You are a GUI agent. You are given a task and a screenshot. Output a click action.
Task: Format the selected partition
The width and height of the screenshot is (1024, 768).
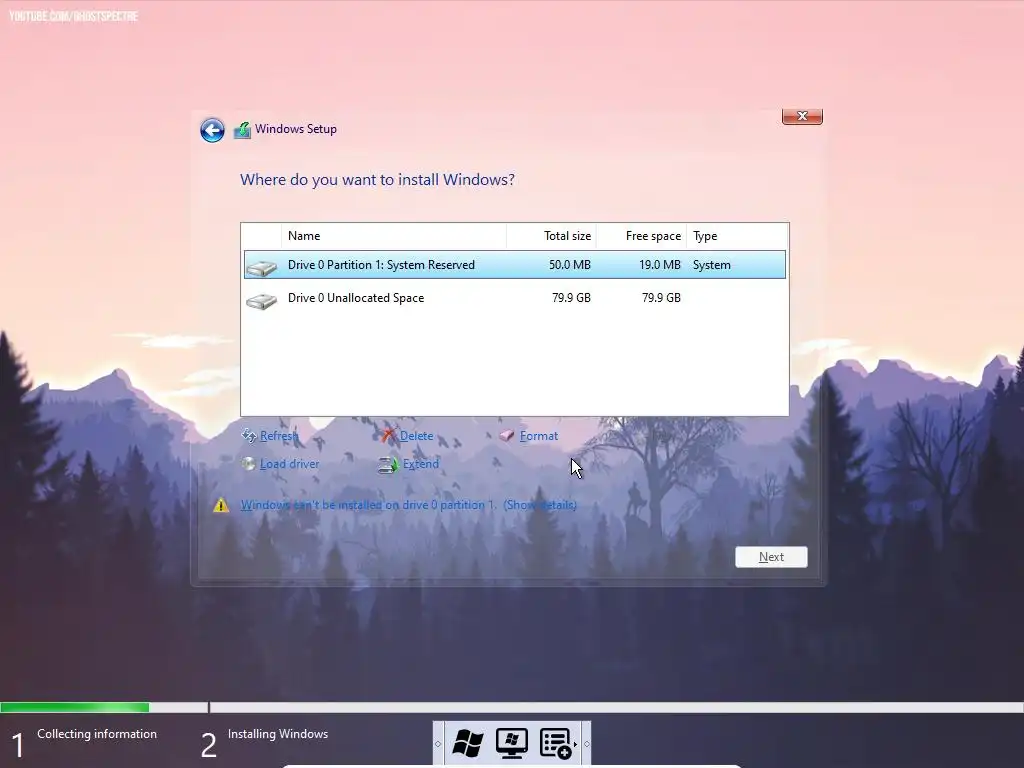coord(539,436)
